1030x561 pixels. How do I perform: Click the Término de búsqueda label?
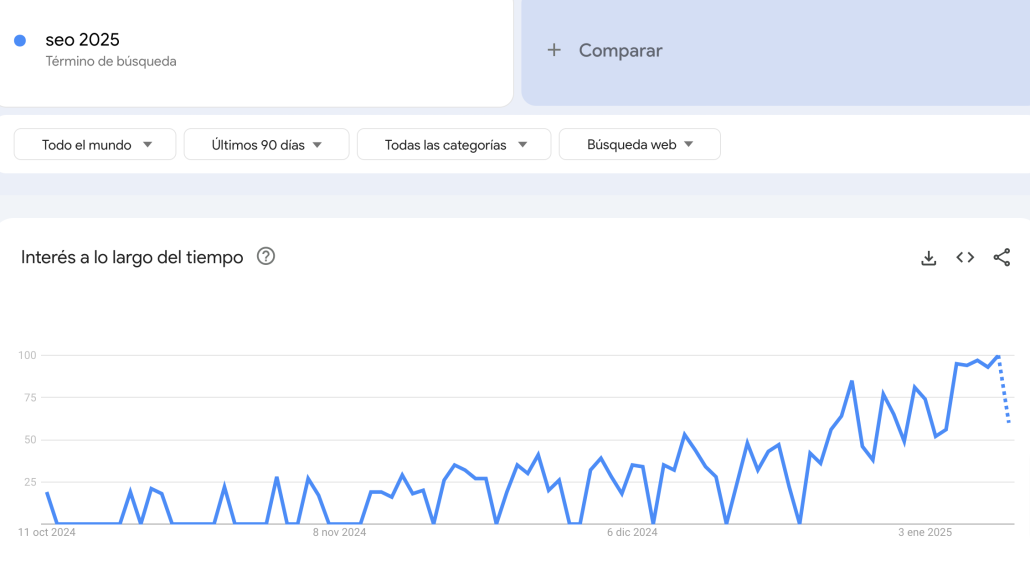110,62
